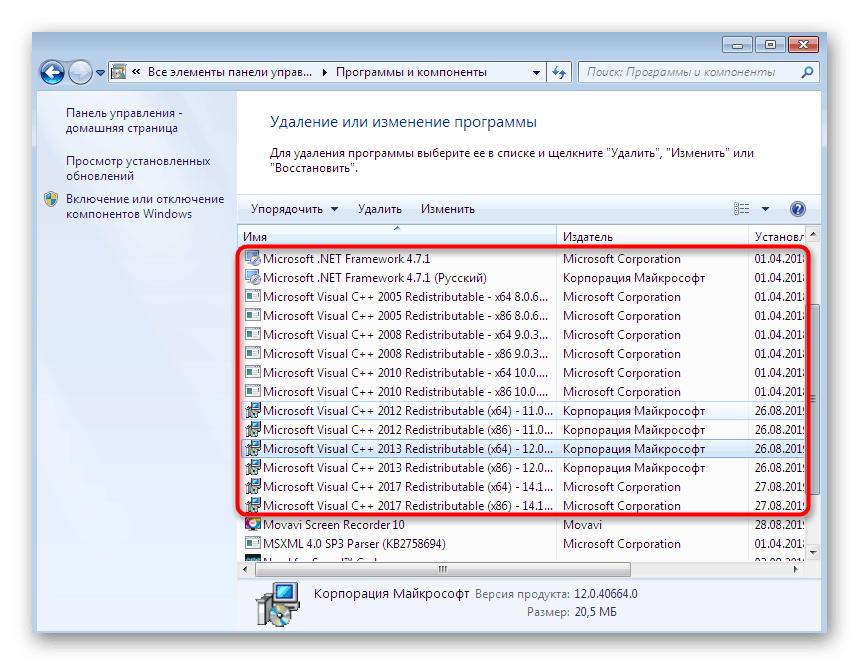Click the magnifier search icon

808,72
